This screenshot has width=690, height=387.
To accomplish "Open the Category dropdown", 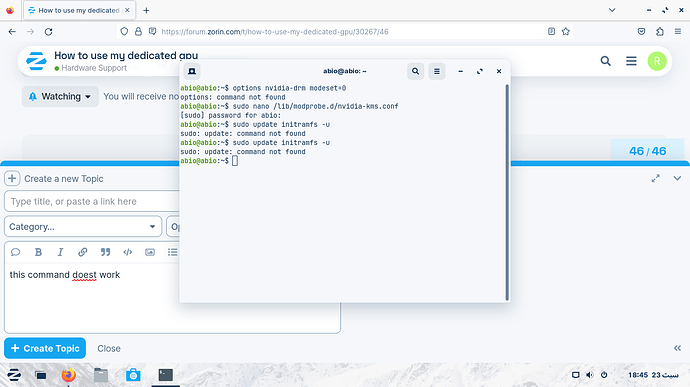I will (83, 227).
